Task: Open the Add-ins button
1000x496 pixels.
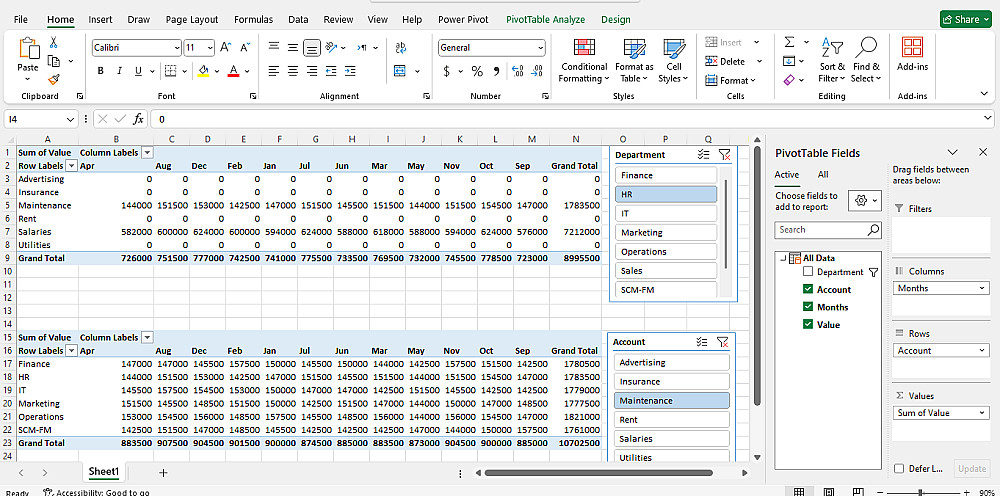Action: [912, 55]
